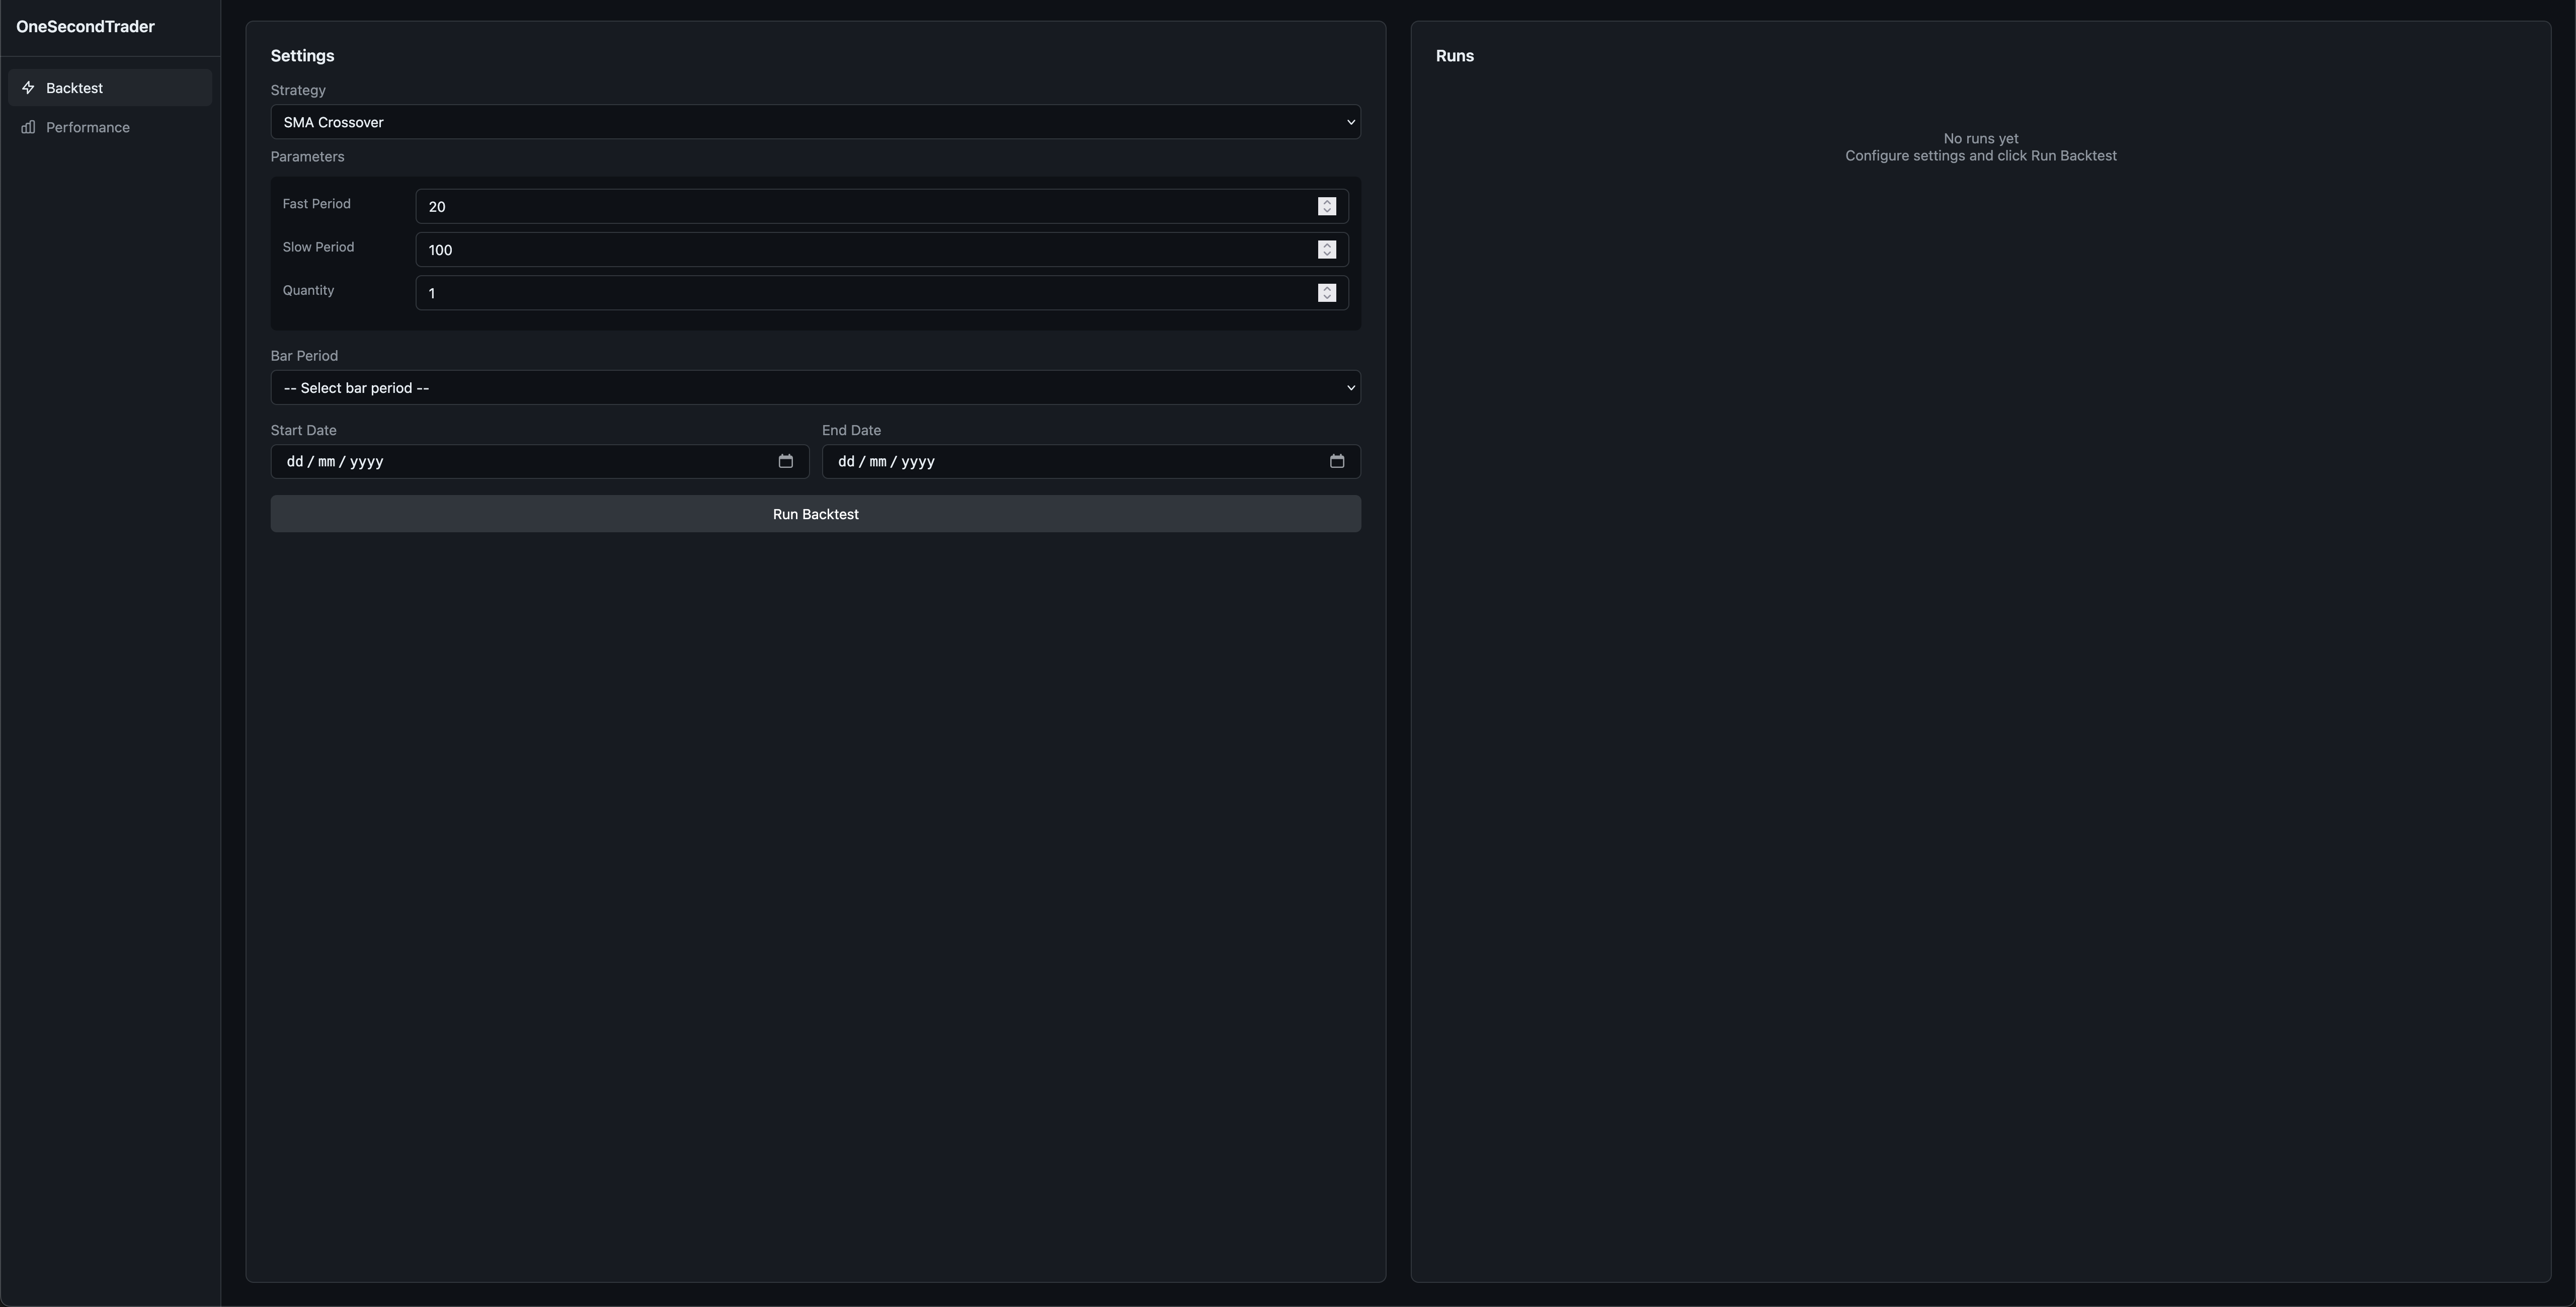Viewport: 2576px width, 1307px height.
Task: Open the Bar Period dropdown
Action: (814, 388)
